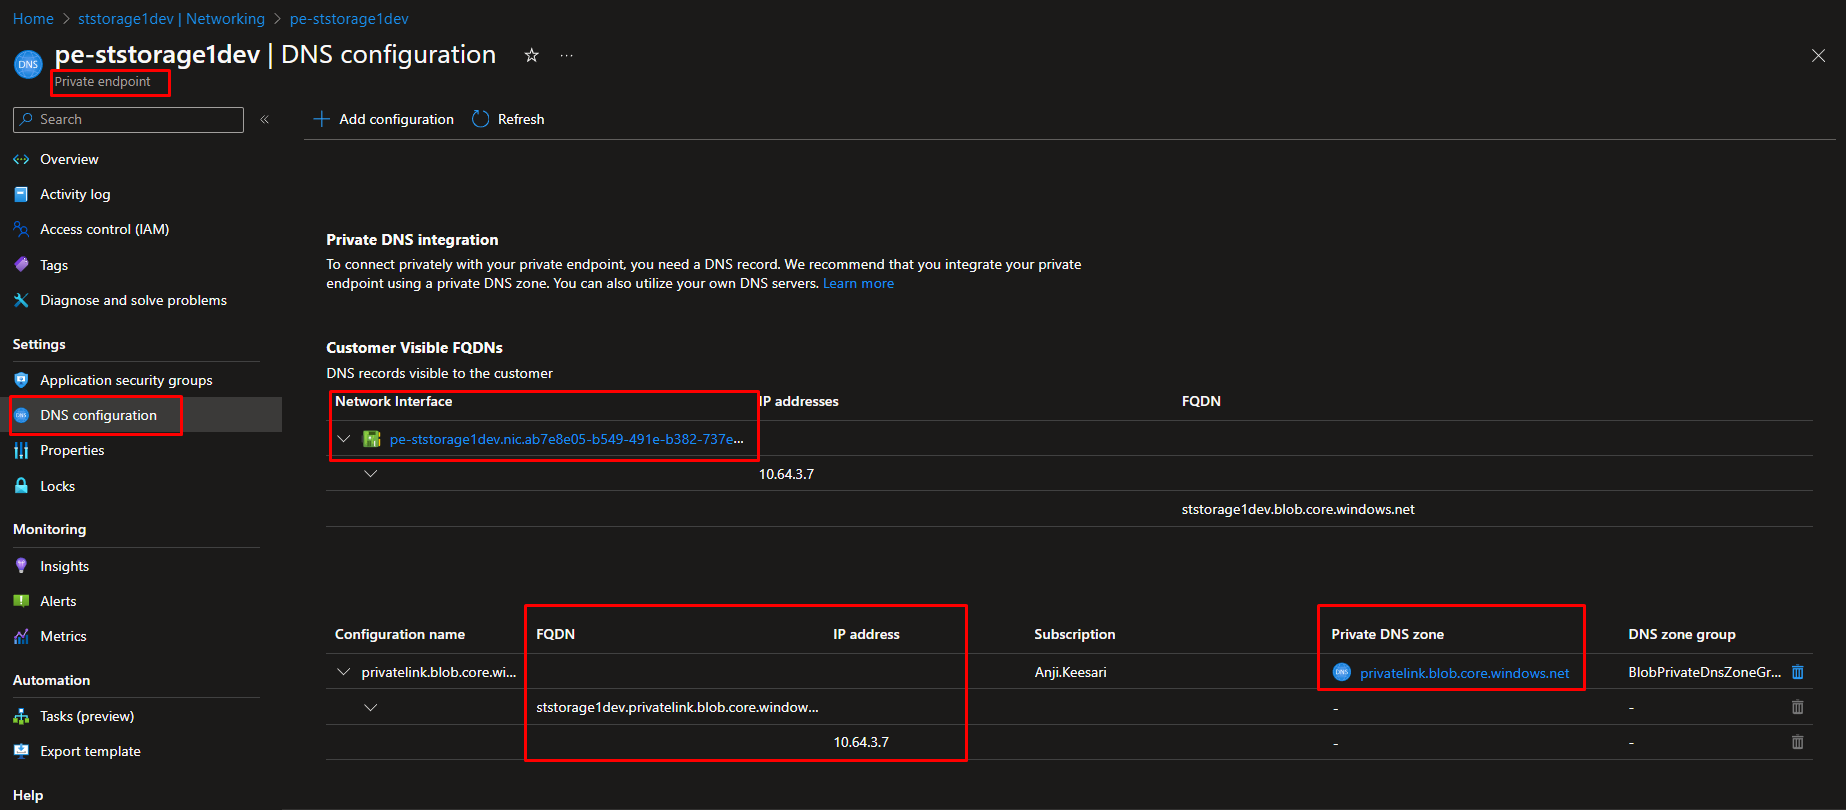Click the Properties bars icon

tap(21, 450)
